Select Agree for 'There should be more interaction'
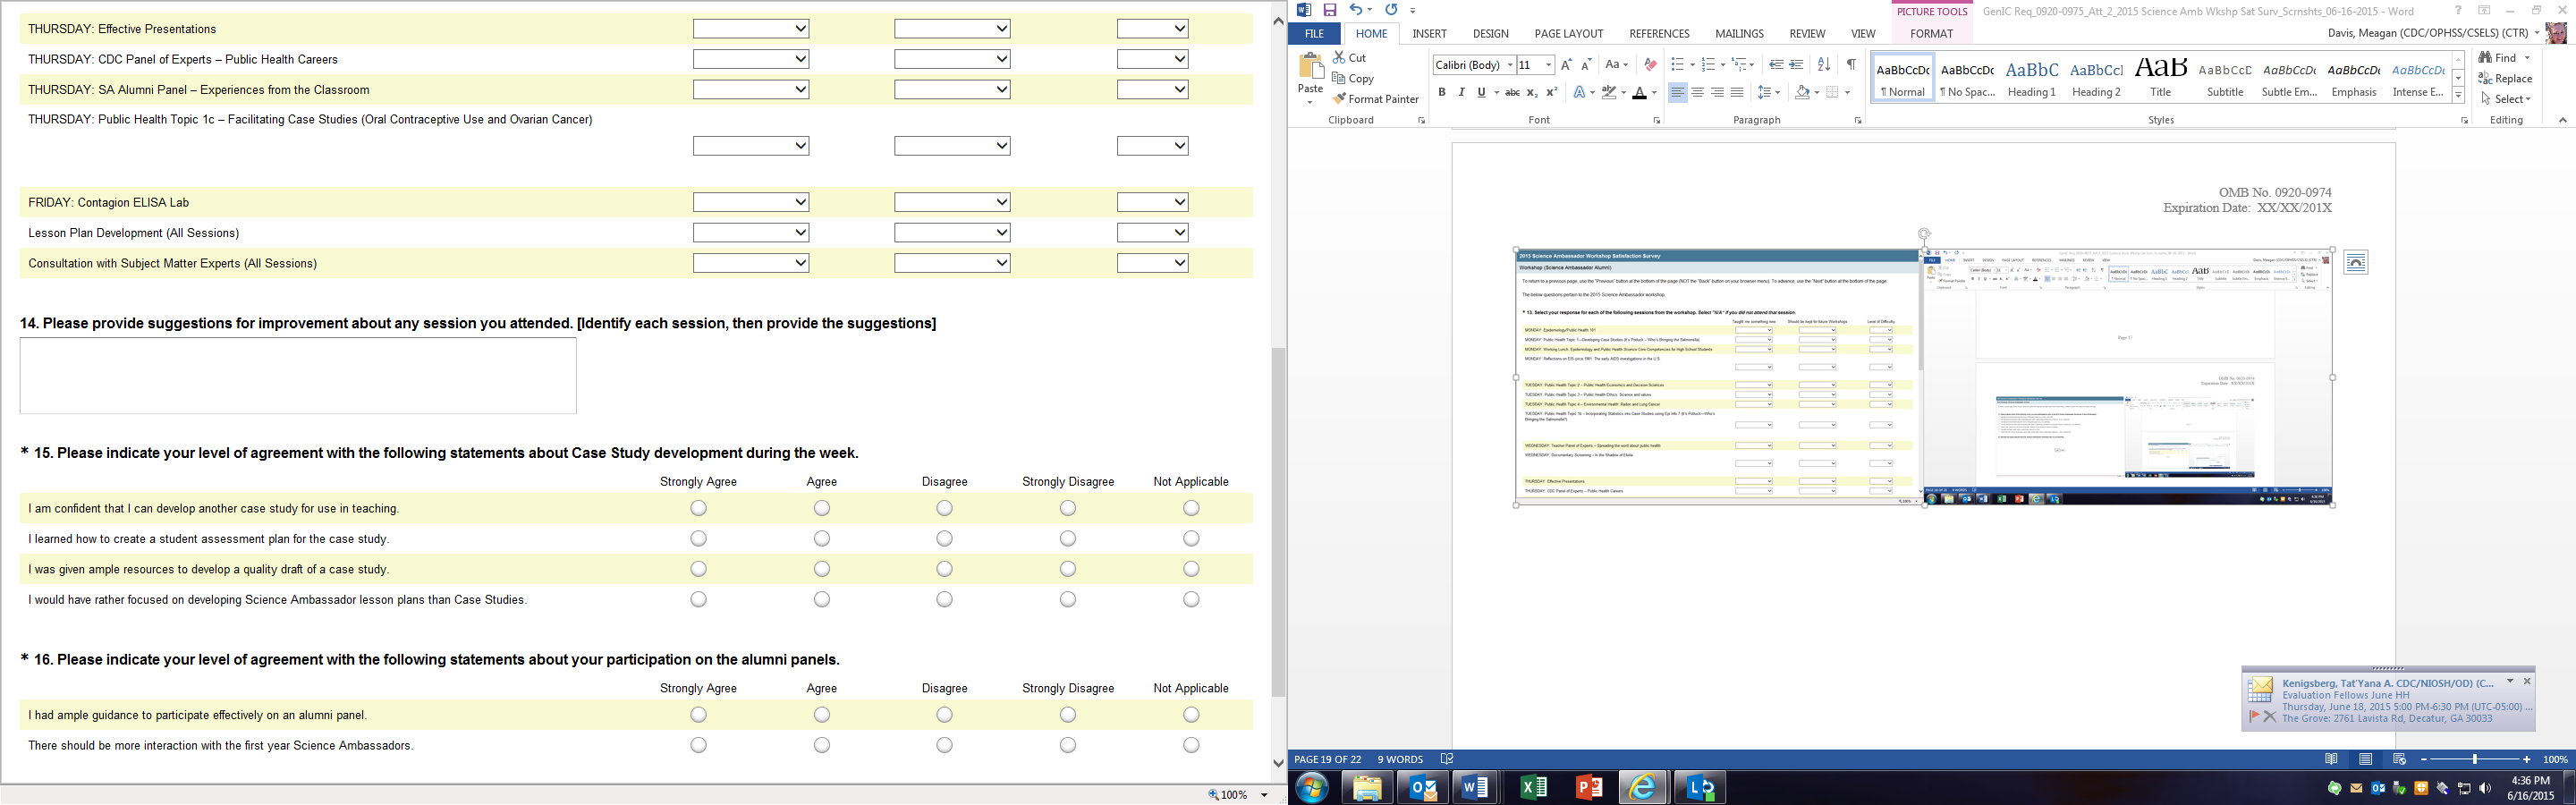 [822, 745]
